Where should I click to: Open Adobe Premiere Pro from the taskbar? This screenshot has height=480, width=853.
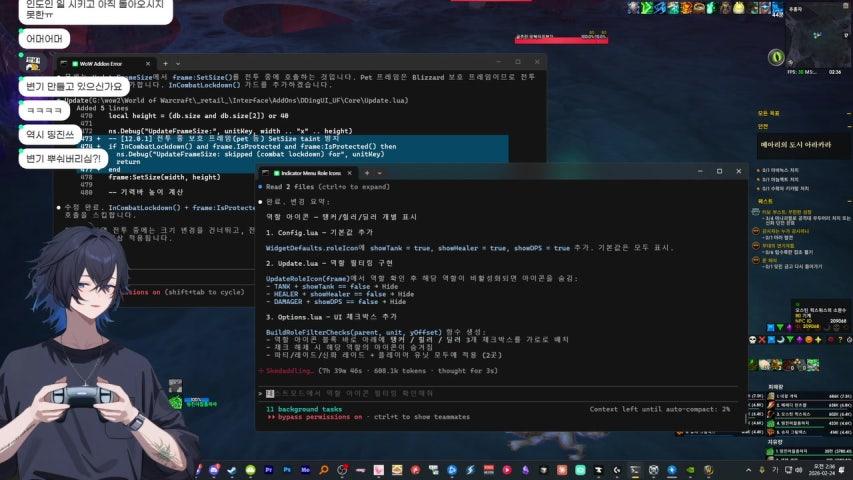269,470
